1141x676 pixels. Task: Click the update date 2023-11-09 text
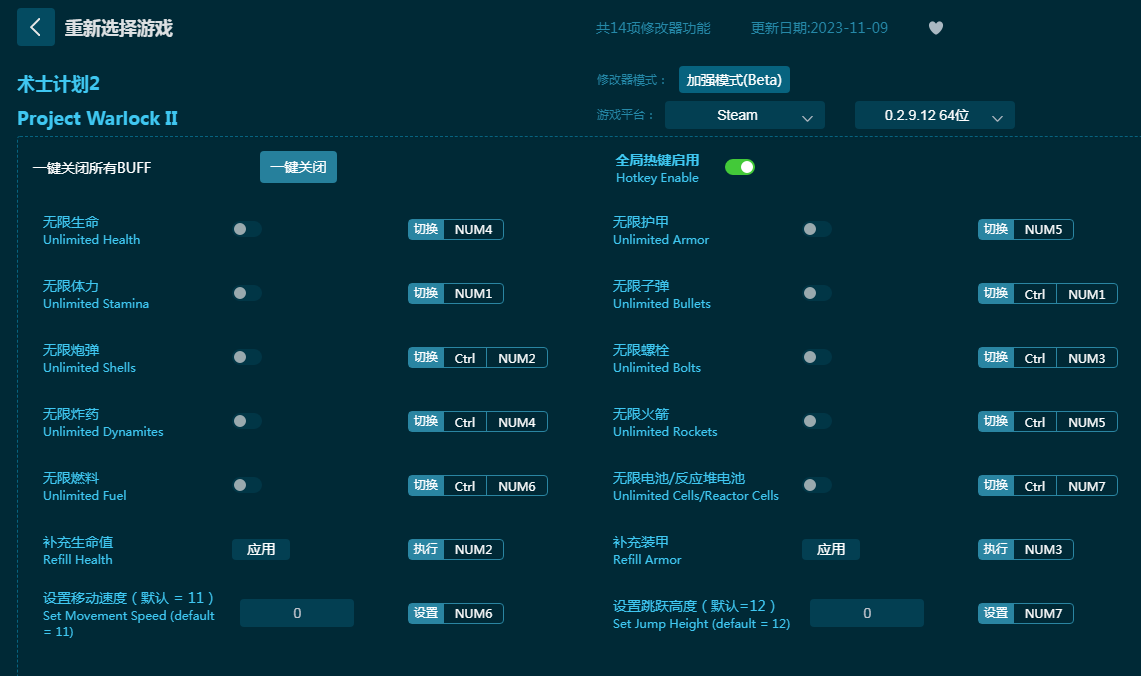pyautogui.click(x=819, y=28)
